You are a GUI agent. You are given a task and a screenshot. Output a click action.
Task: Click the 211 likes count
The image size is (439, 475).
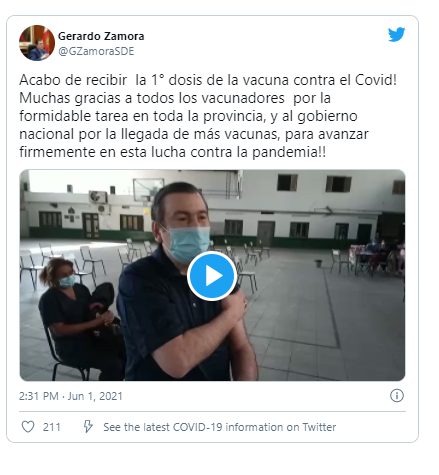tap(52, 427)
